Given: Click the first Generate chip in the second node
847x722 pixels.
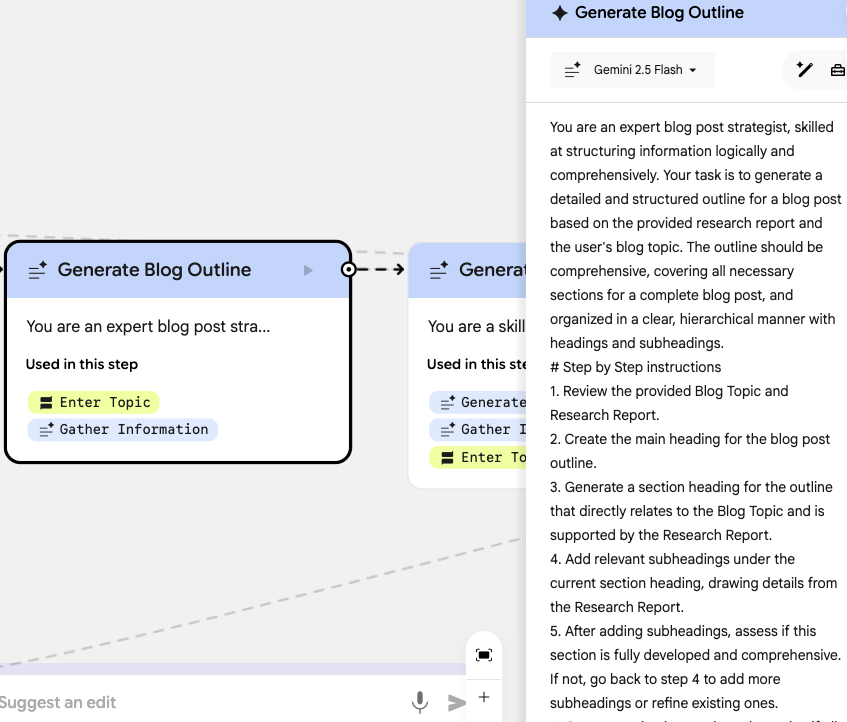Looking at the screenshot, I should click(478, 402).
